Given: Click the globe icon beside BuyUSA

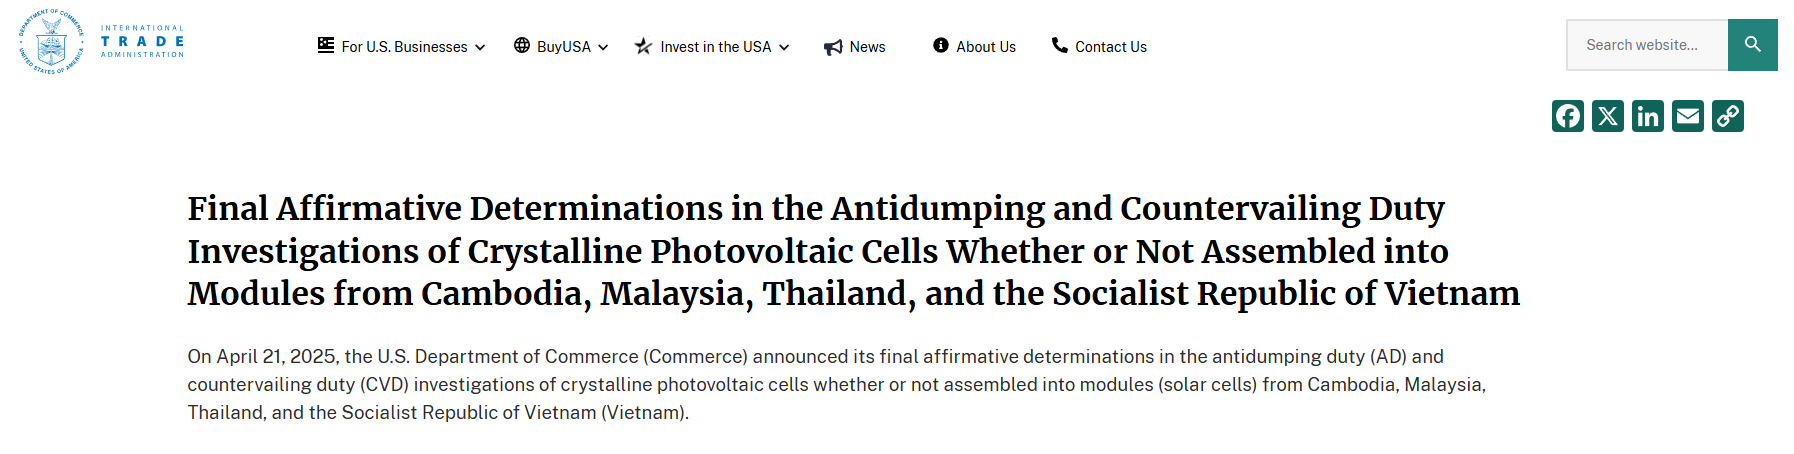Looking at the screenshot, I should [x=522, y=45].
